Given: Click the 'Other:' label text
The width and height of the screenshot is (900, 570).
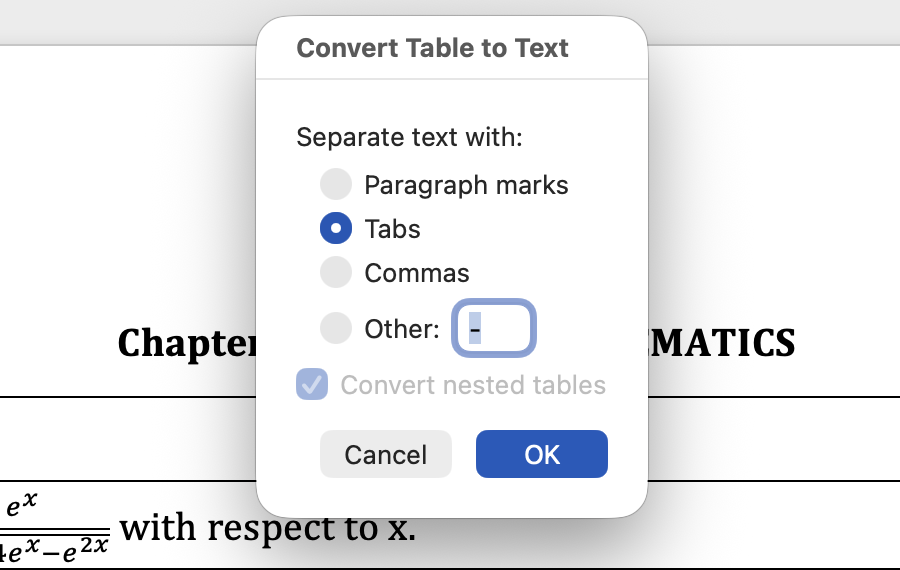Looking at the screenshot, I should pyautogui.click(x=402, y=328).
